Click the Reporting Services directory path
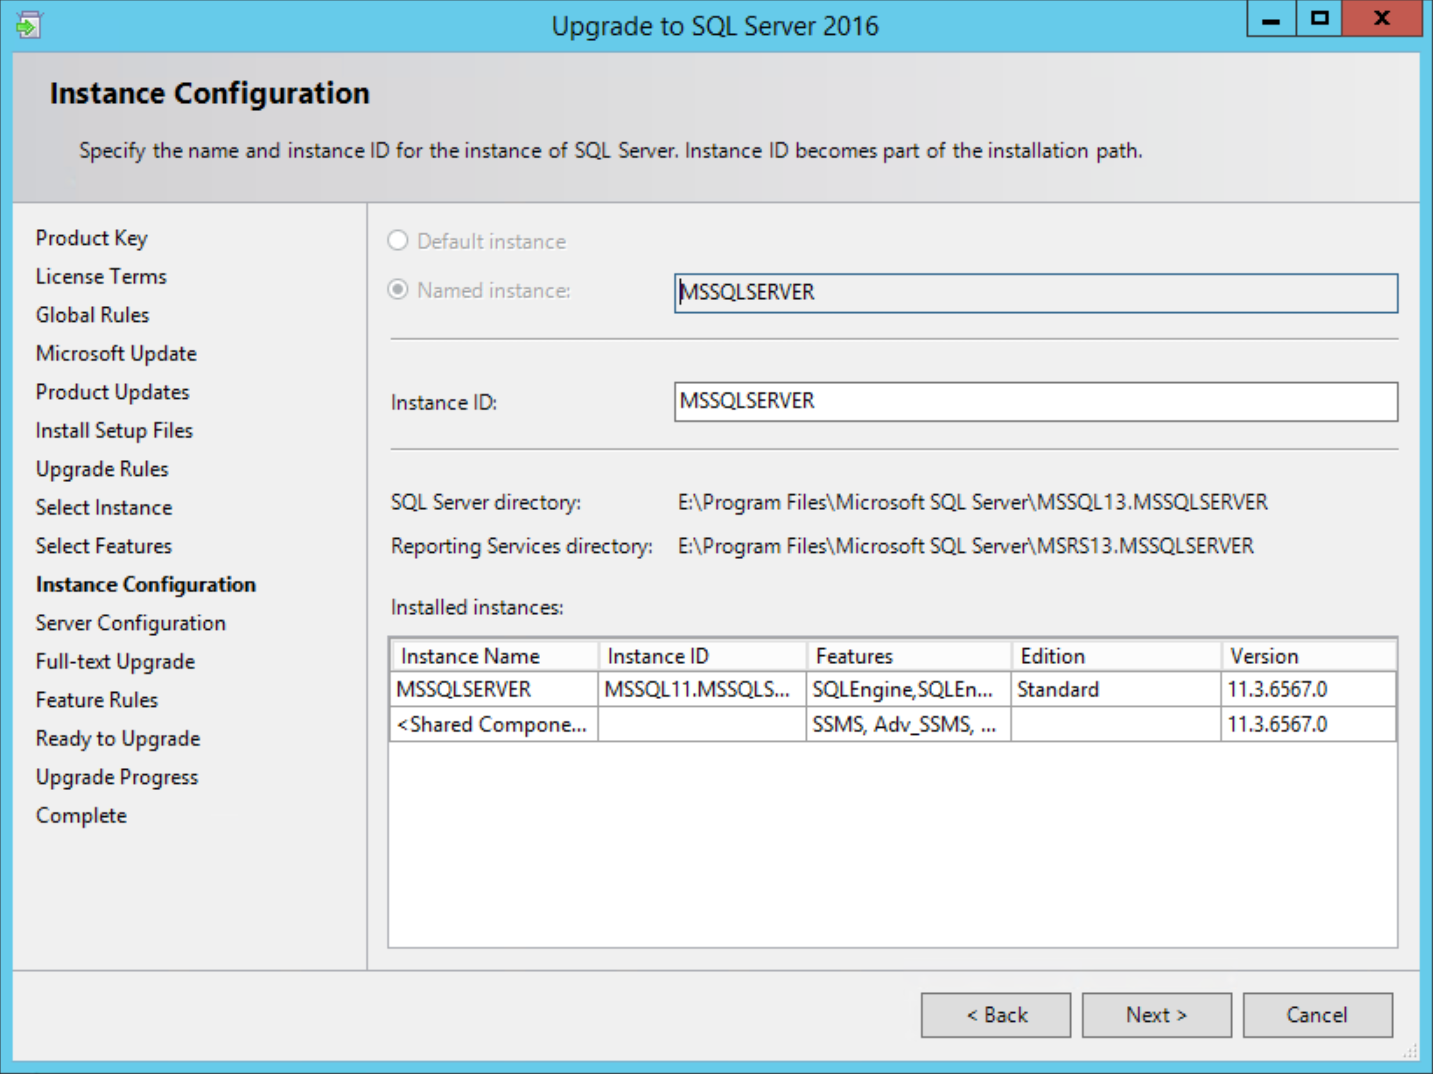The height and width of the screenshot is (1074, 1433). [x=965, y=546]
